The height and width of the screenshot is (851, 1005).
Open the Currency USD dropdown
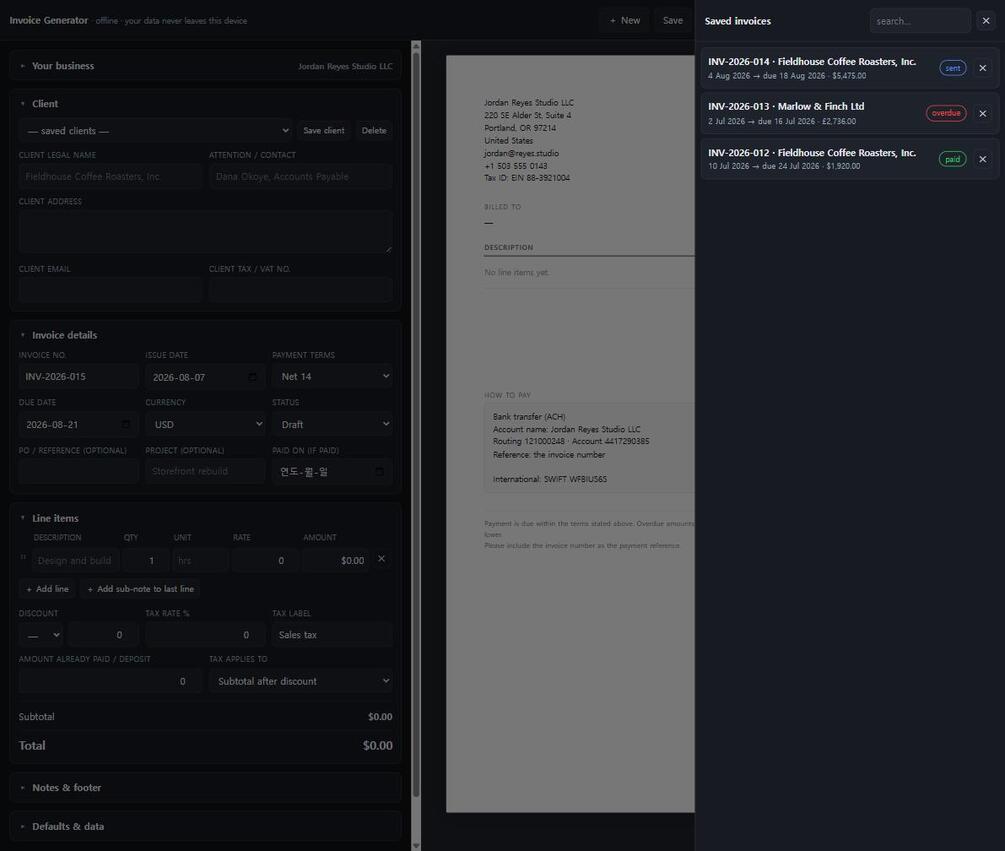pyautogui.click(x=205, y=424)
